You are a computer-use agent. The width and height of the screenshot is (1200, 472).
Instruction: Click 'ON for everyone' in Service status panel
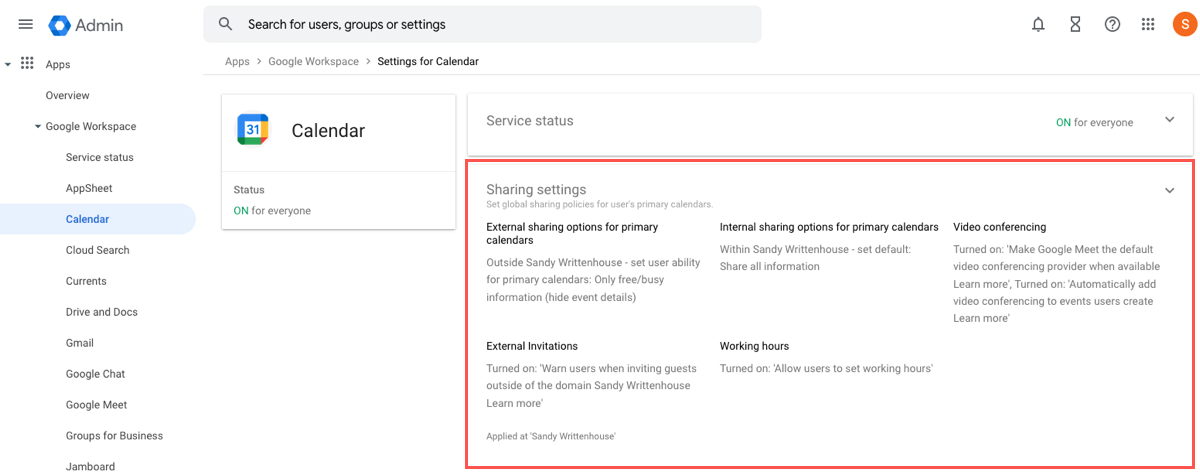point(1095,122)
